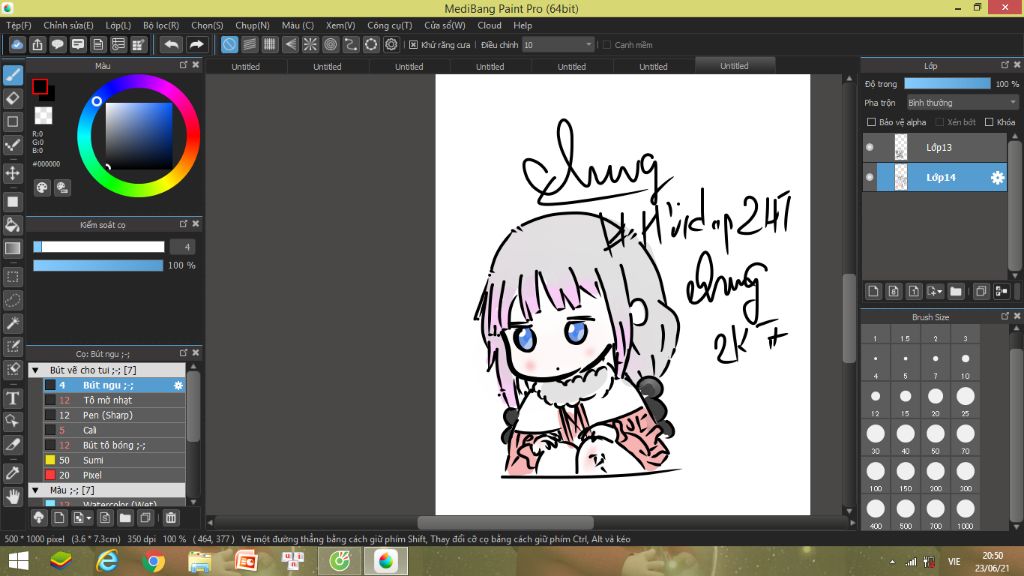The height and width of the screenshot is (576, 1024).
Task: Open the Tệp(F) menu
Action: pos(19,25)
